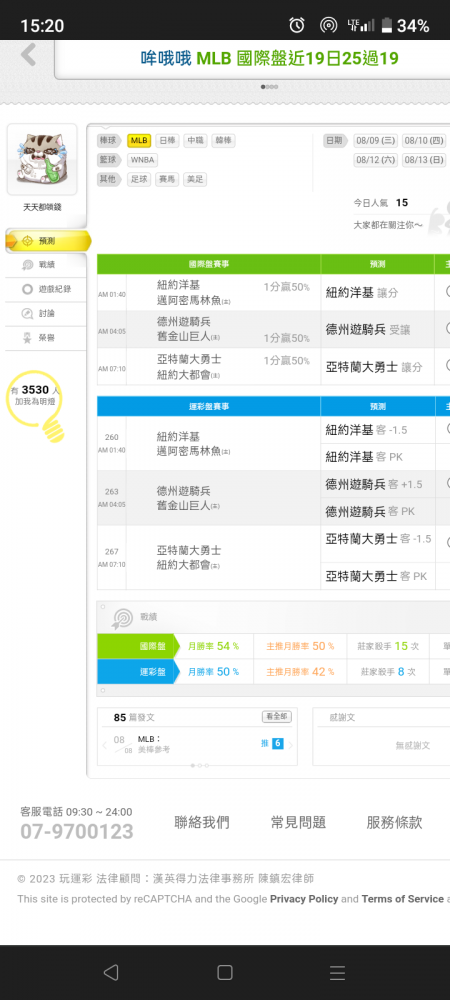Choose date 08/12 (六)
450x1000 pixels.
(x=376, y=159)
